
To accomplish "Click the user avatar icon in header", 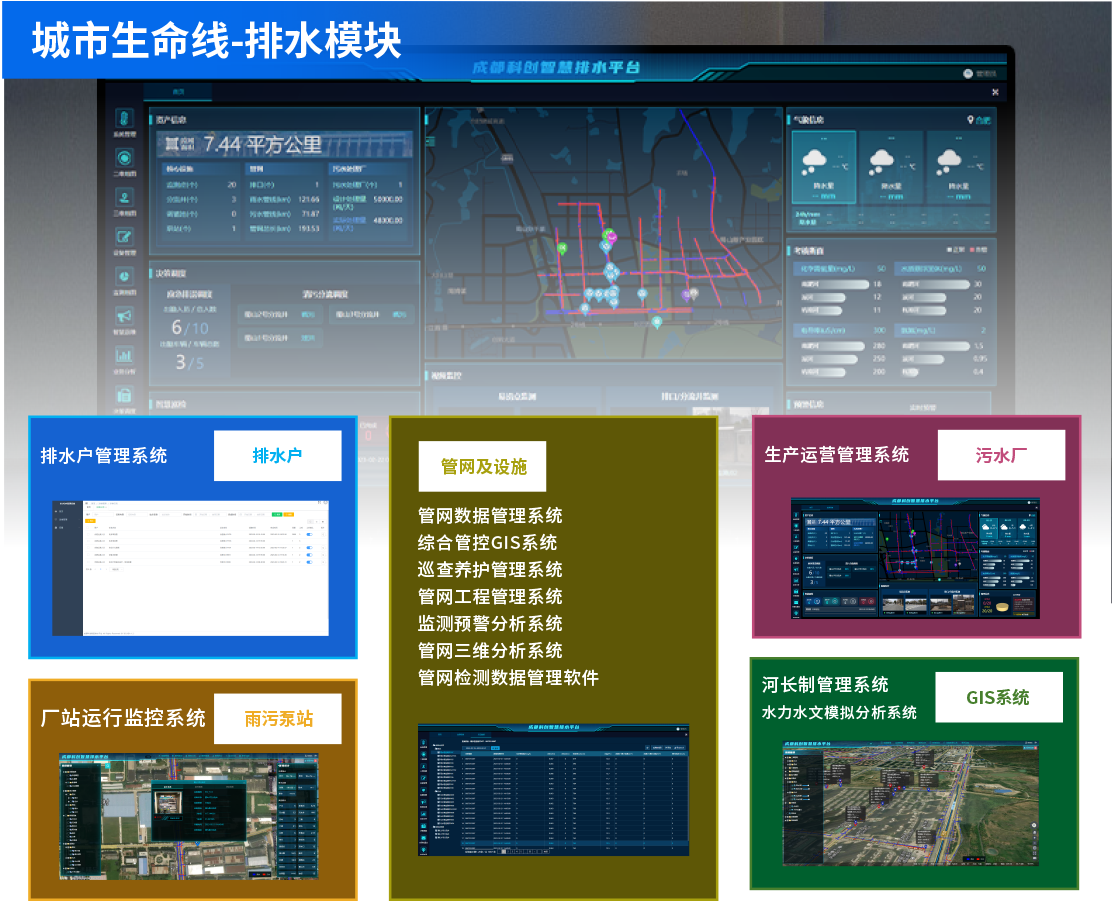I will (968, 73).
